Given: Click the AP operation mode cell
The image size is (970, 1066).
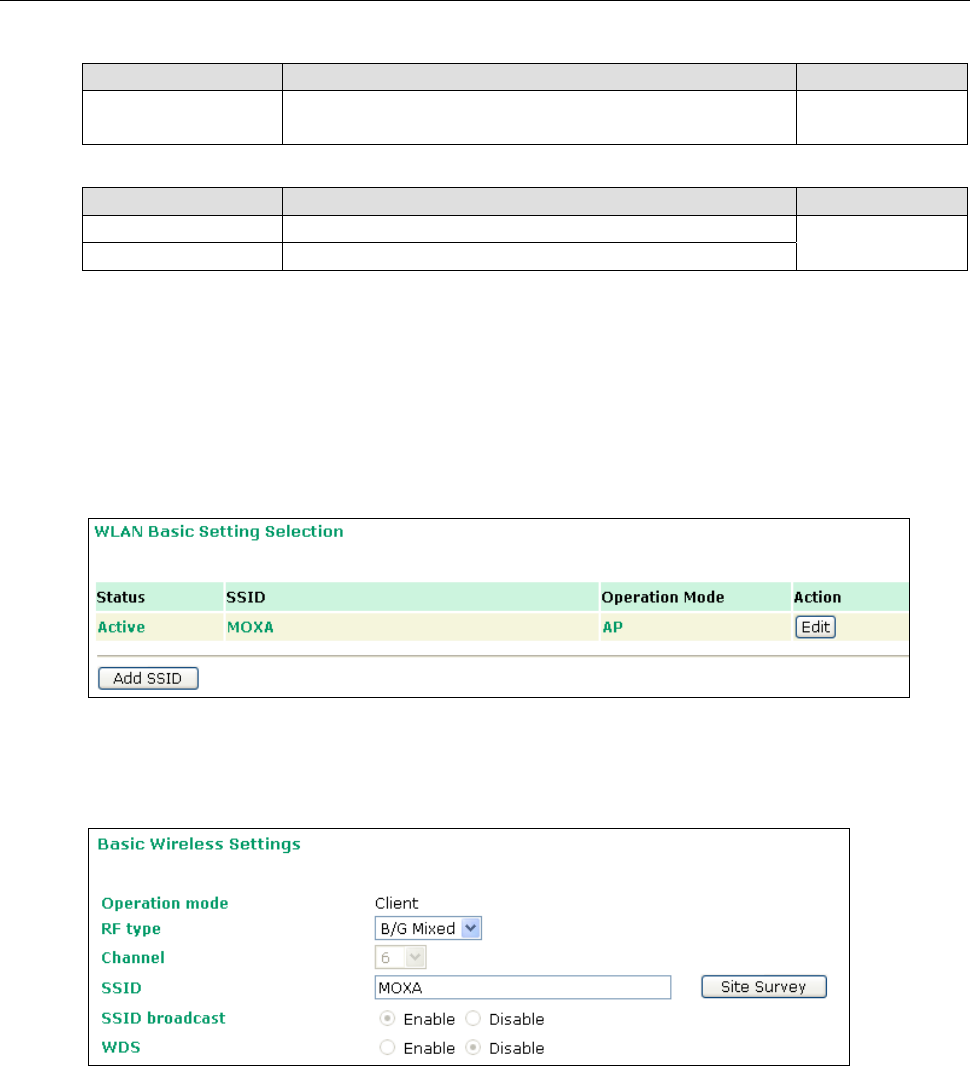Looking at the screenshot, I should tap(695, 627).
